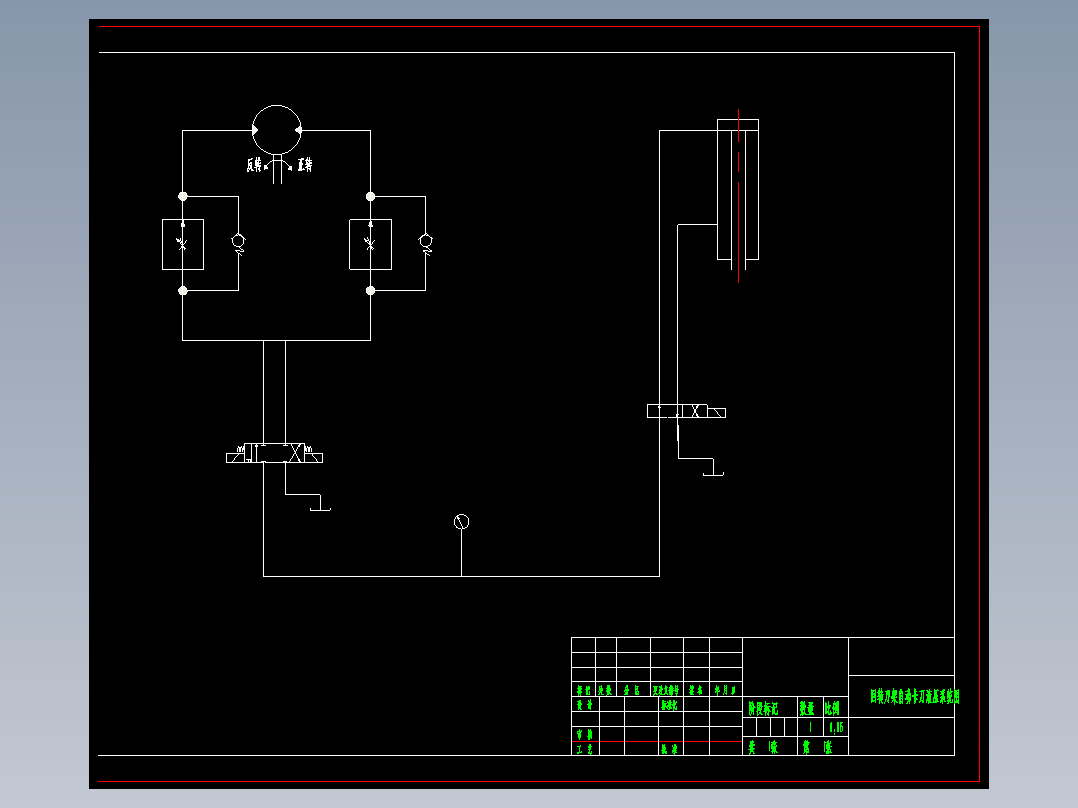Select the 反转 label under motor
This screenshot has width=1078, height=808.
tap(254, 165)
